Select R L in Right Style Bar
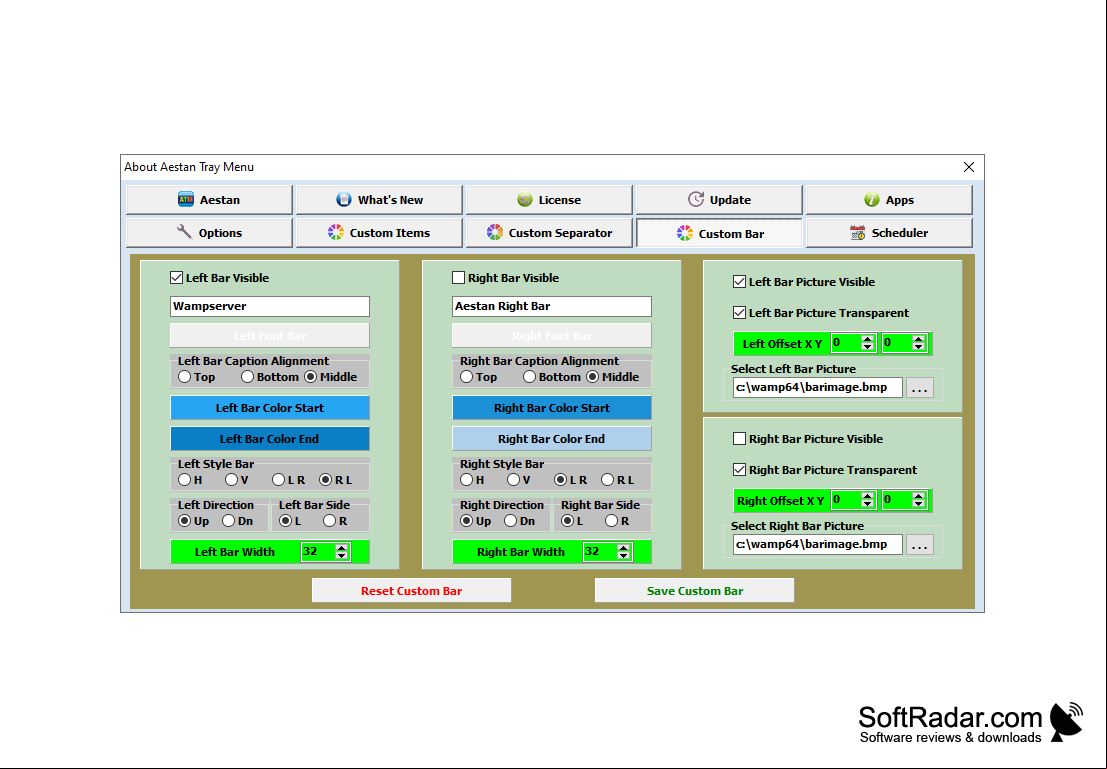This screenshot has height=769, width=1107. [608, 480]
